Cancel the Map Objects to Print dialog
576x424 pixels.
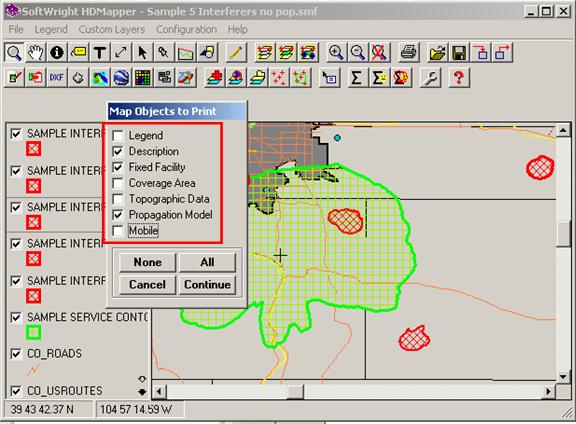point(148,284)
